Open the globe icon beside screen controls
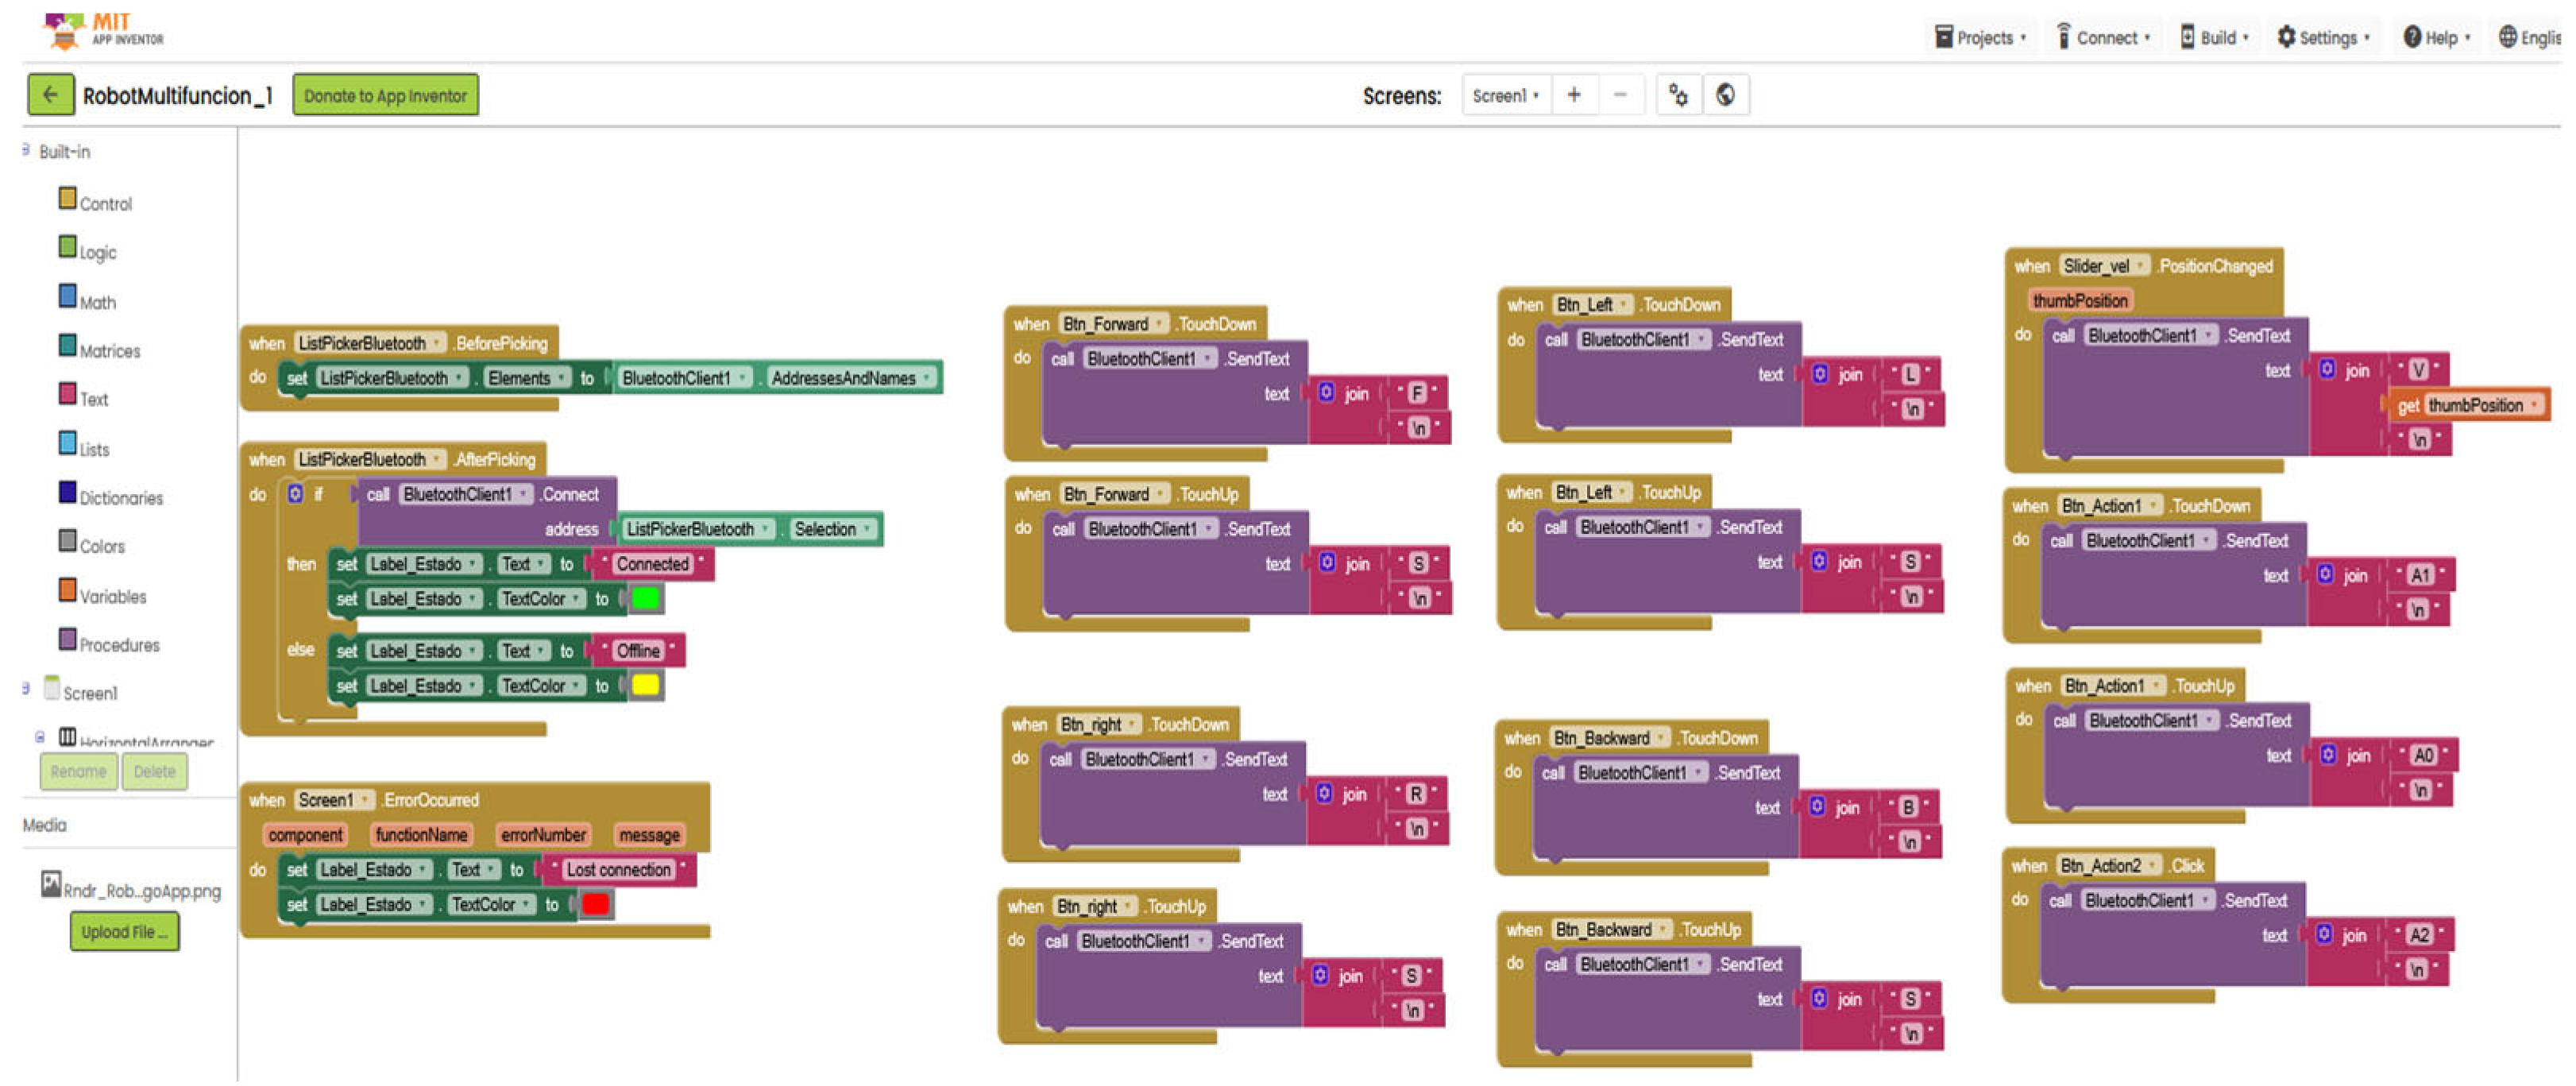Viewport: 2576px width, 1086px height. click(1725, 95)
